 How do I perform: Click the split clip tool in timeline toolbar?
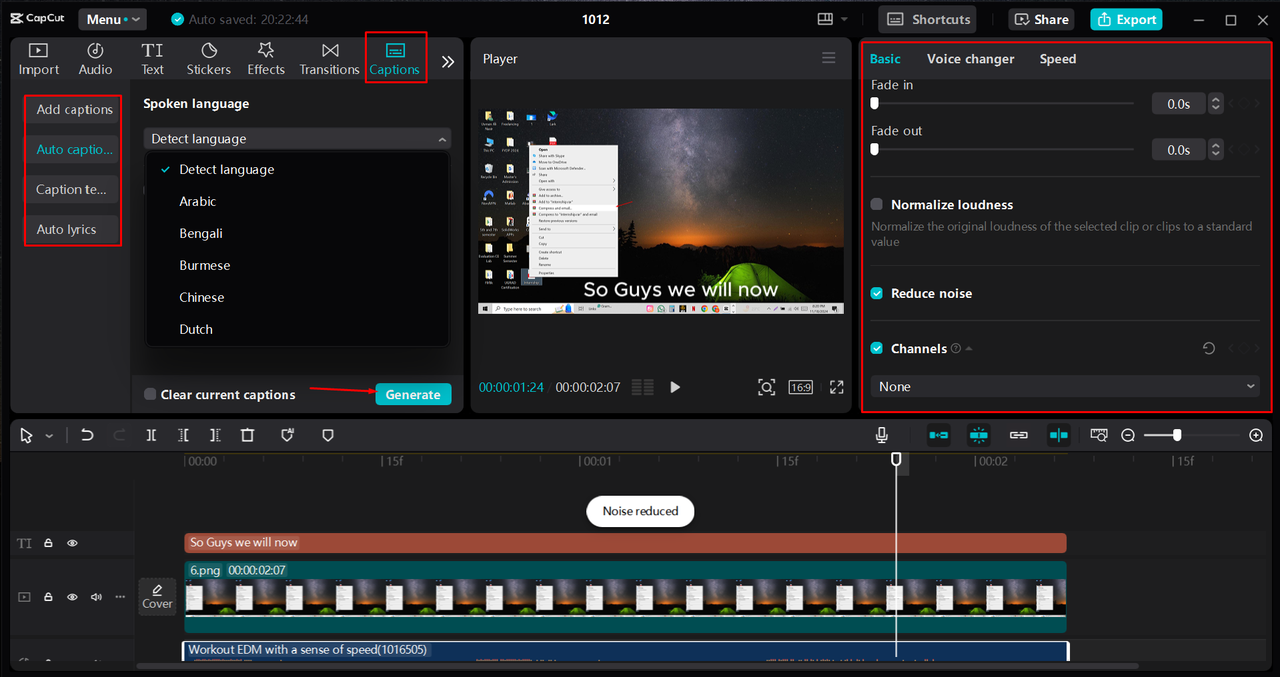(x=151, y=435)
